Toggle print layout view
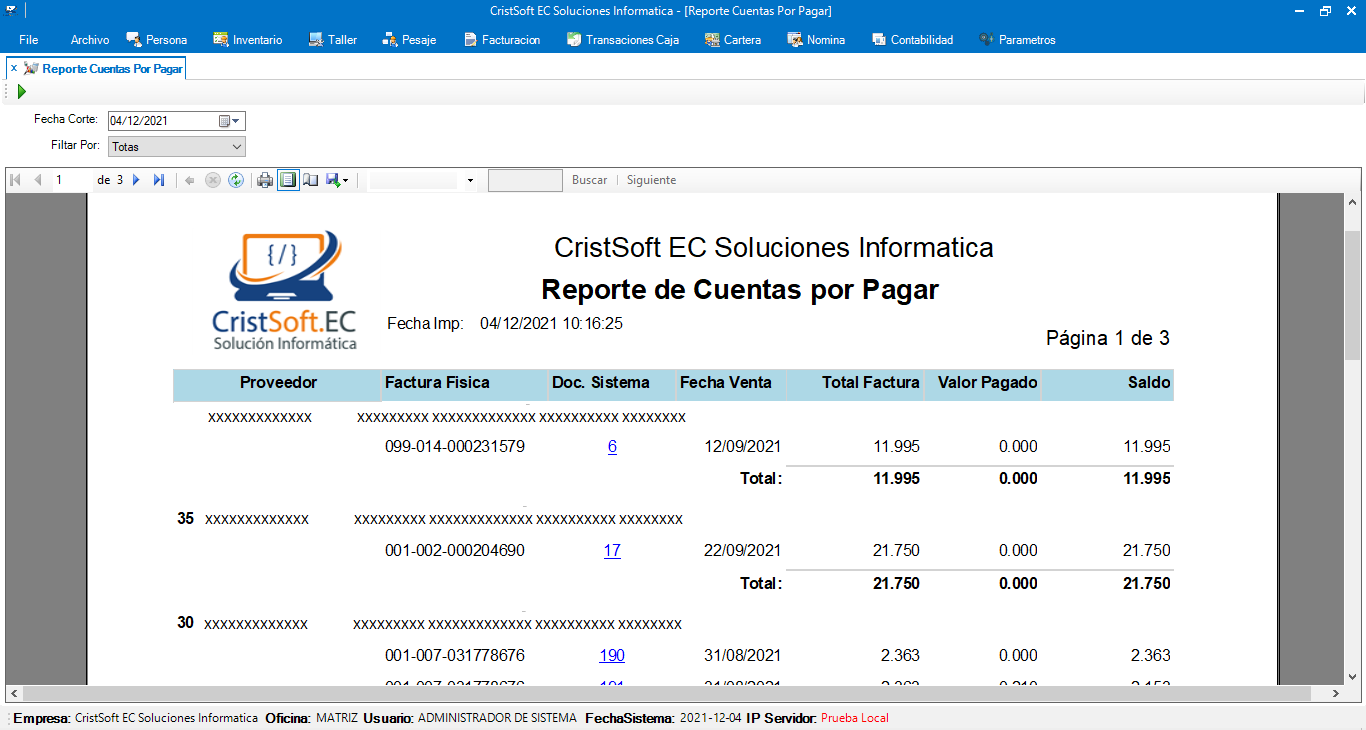This screenshot has height=730, width=1366. point(288,180)
